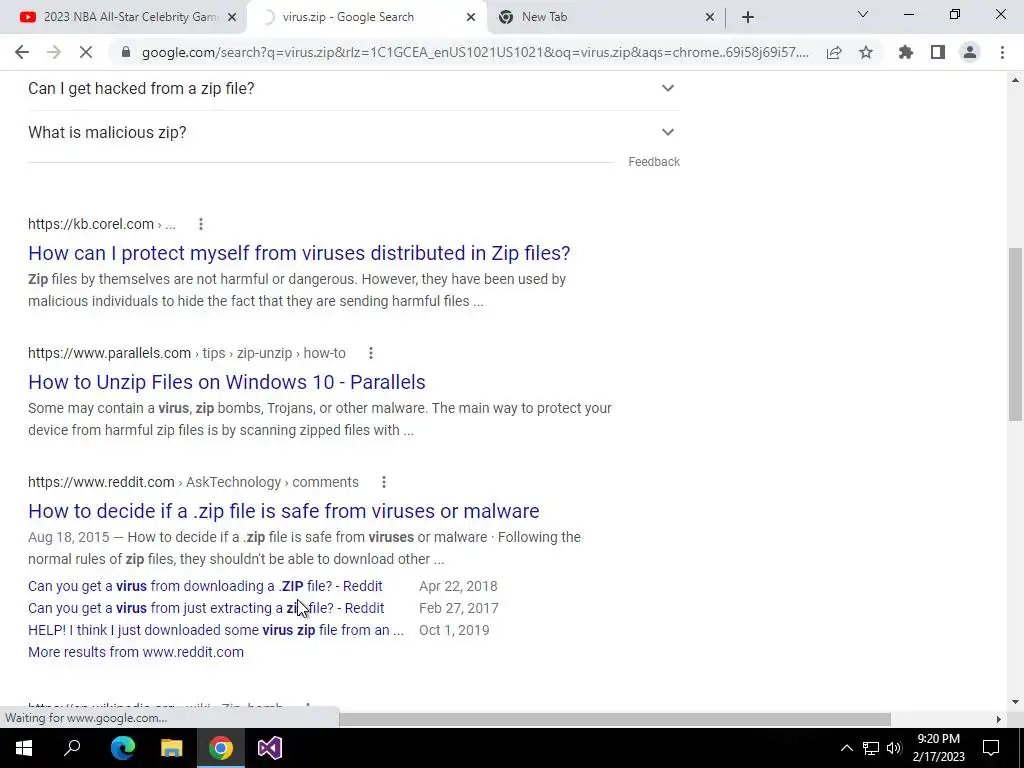Click the scrollbar up arrow

tap(1015, 80)
